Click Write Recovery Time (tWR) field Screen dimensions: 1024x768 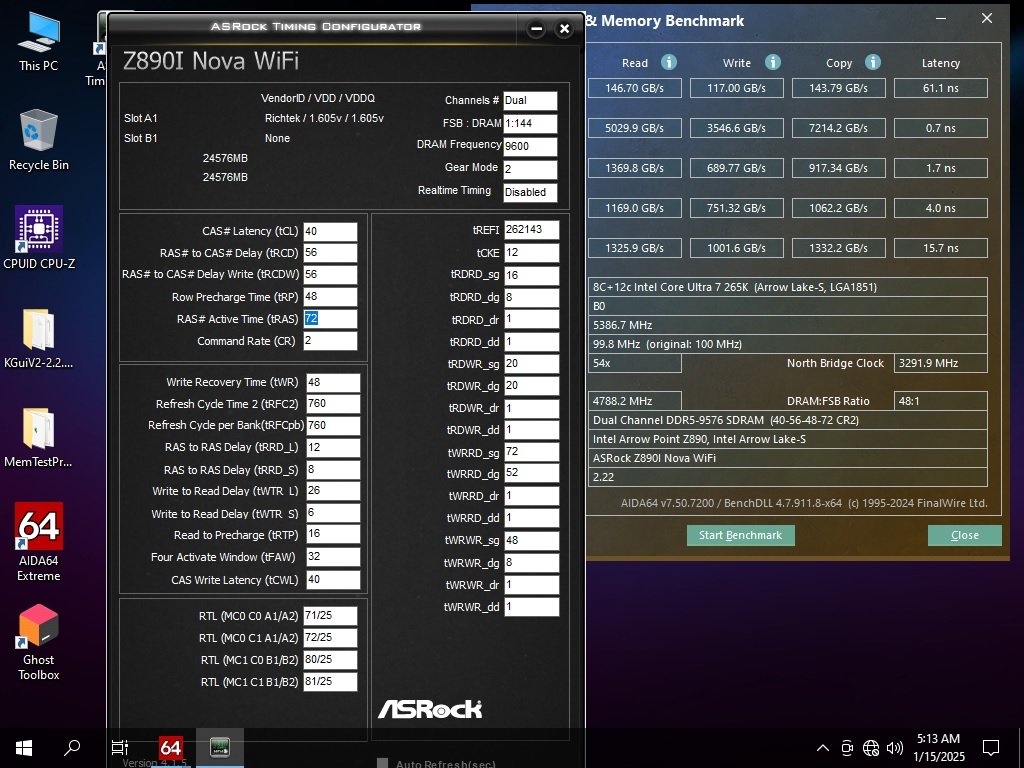(333, 383)
